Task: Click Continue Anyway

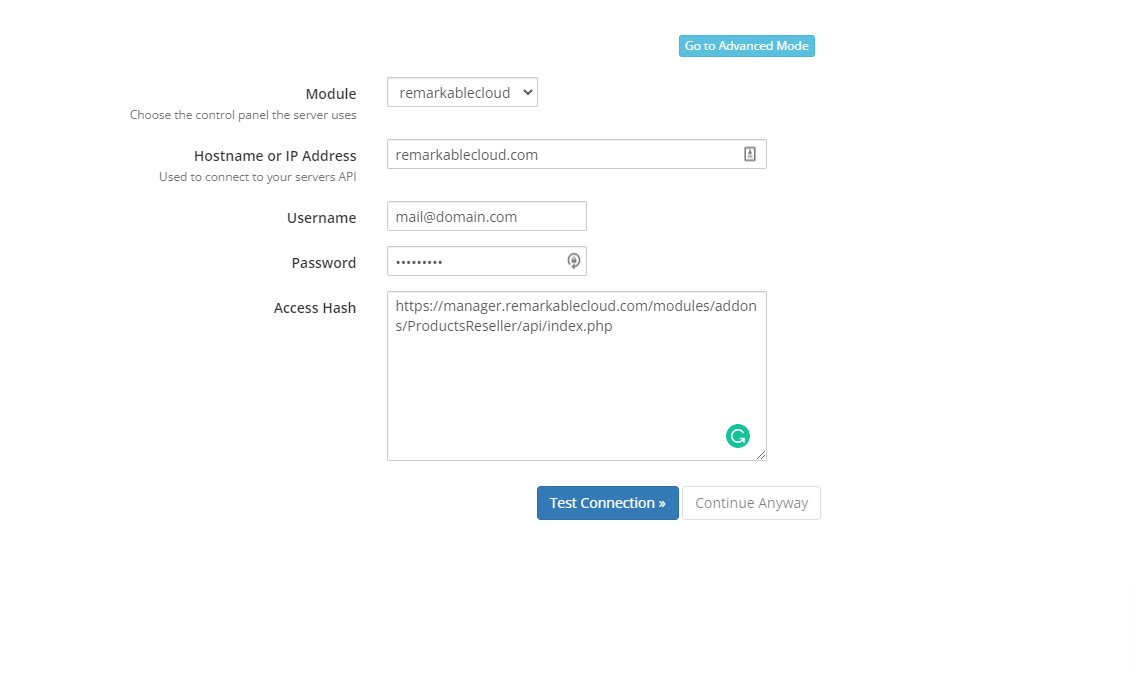Action: point(751,502)
